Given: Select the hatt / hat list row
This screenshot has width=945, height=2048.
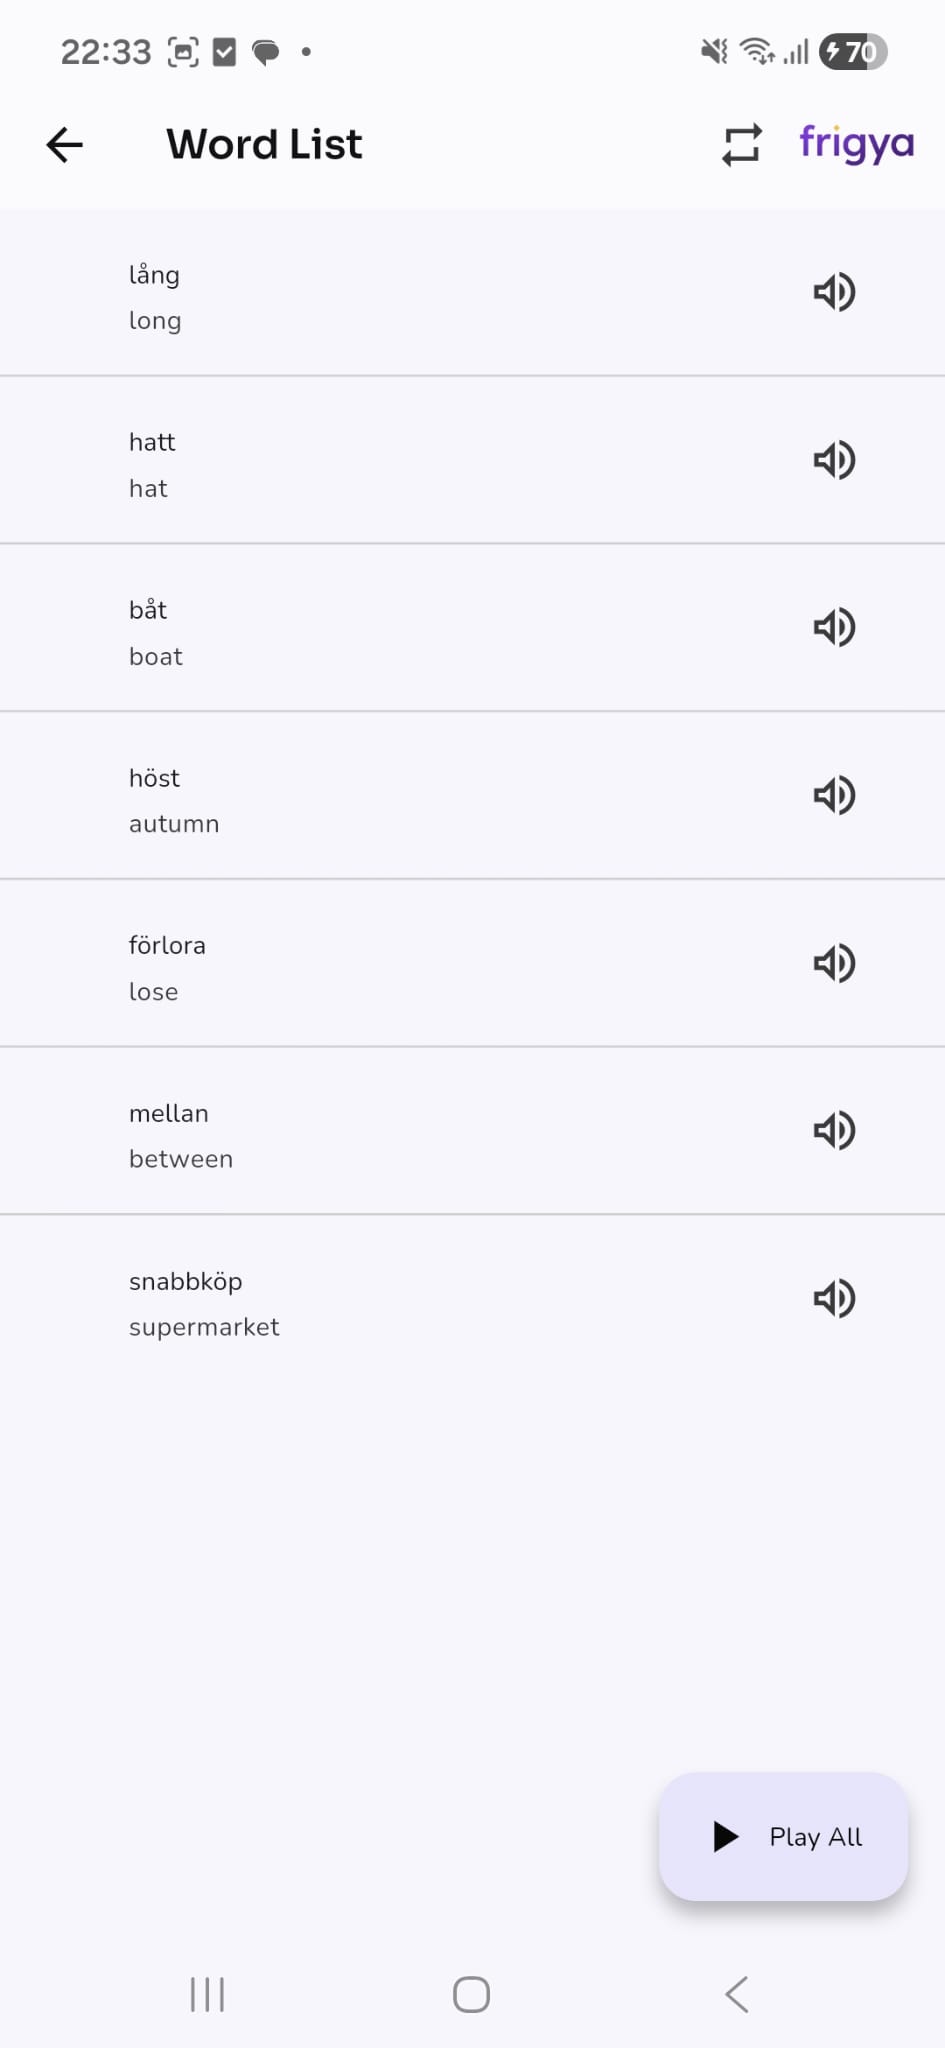Looking at the screenshot, I should (x=472, y=461).
